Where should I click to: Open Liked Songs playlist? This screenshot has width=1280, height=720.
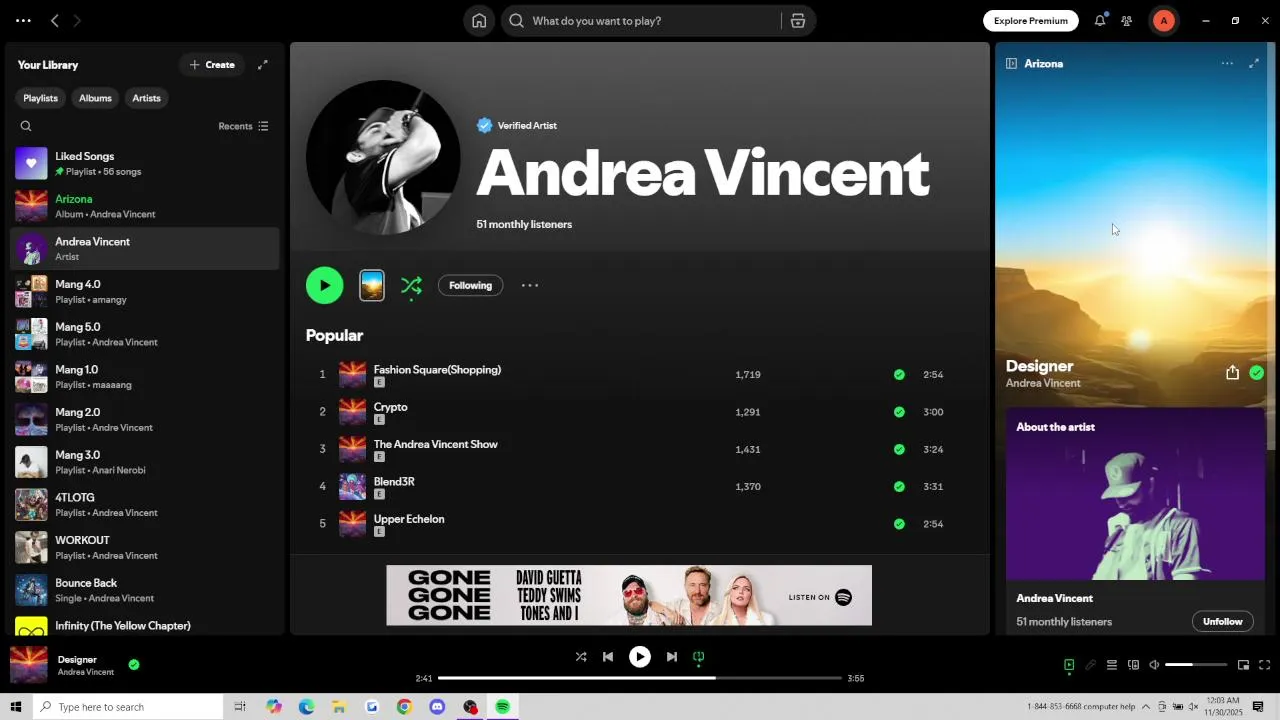click(x=145, y=163)
